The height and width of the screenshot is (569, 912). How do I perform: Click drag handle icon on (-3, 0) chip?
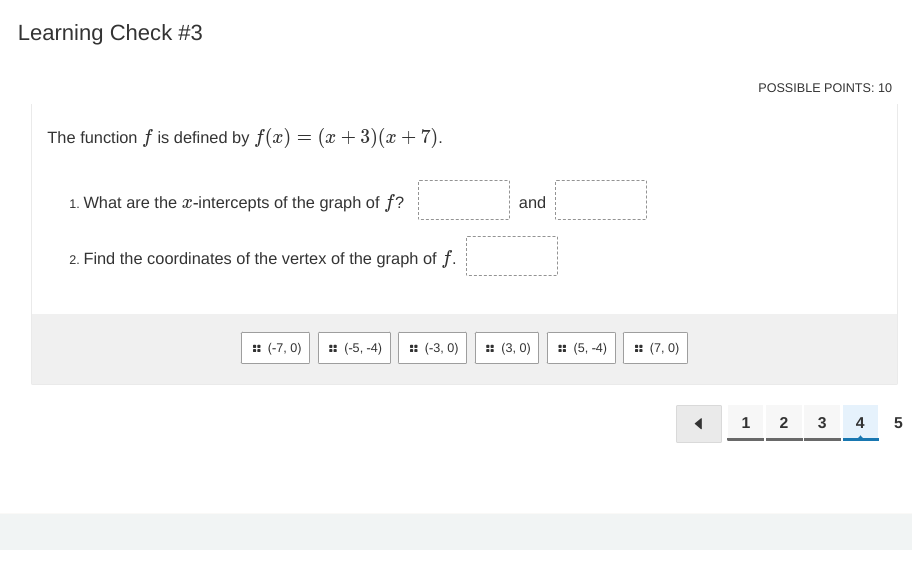coord(414,348)
